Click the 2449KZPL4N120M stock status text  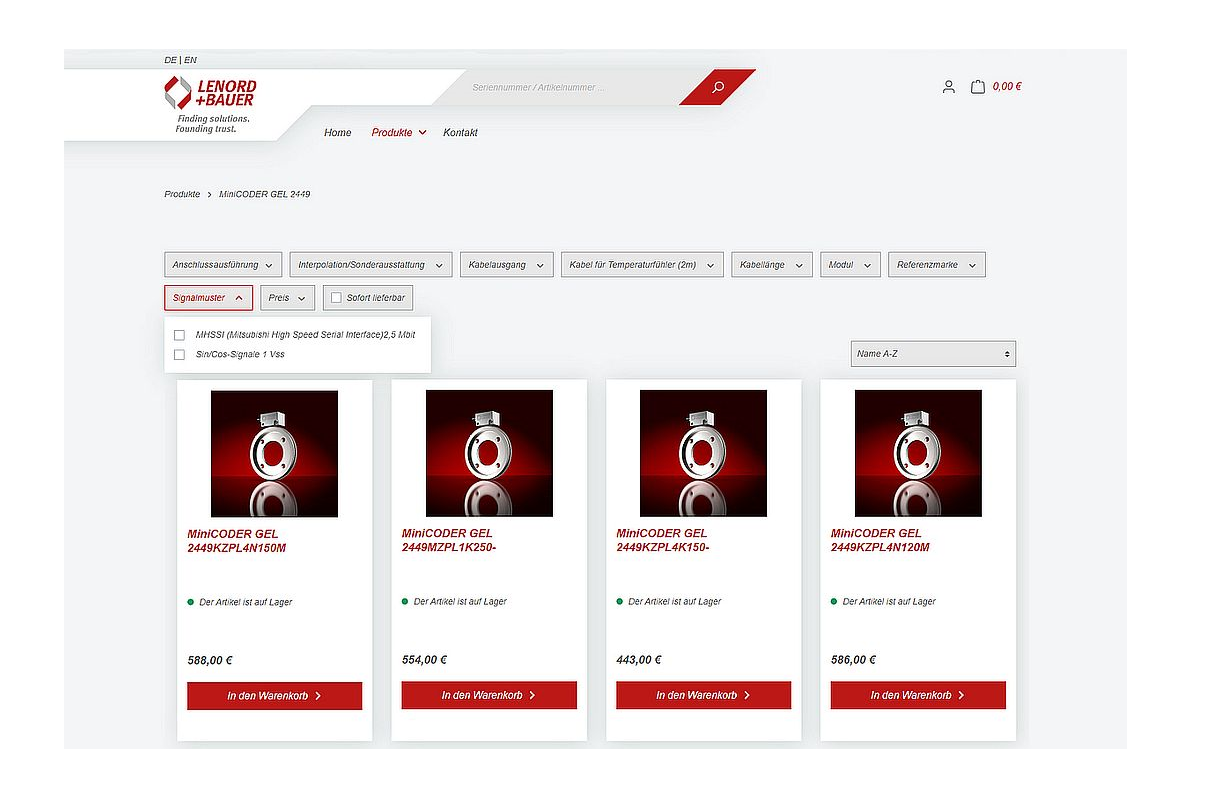[x=889, y=602]
